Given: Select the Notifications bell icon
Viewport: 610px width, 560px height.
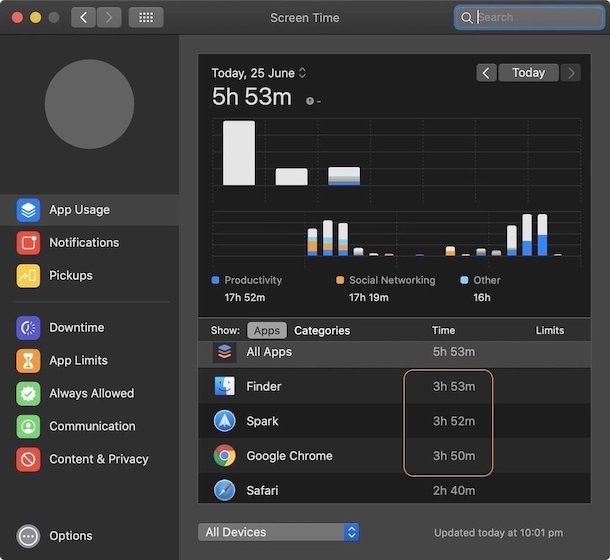Looking at the screenshot, I should pos(28,243).
